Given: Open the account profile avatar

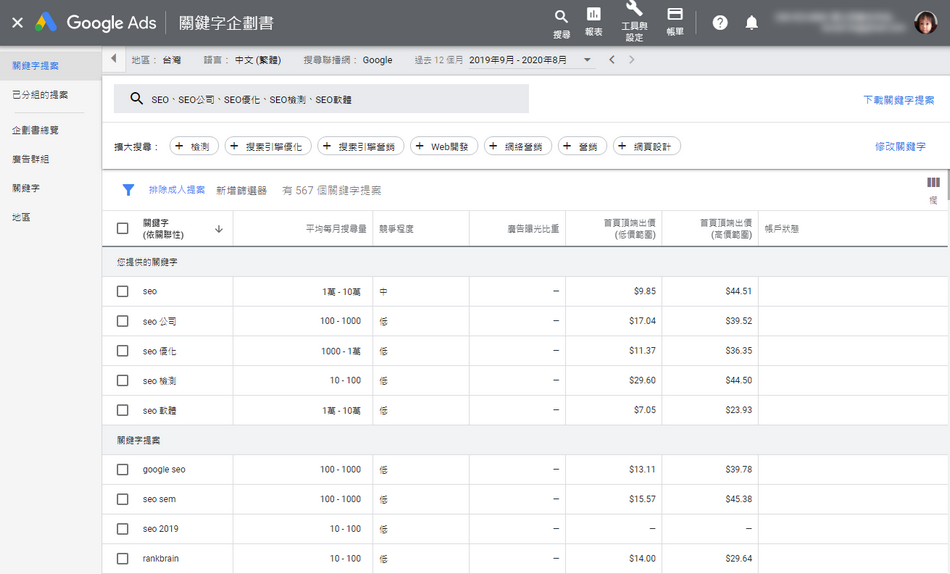Looking at the screenshot, I should [925, 23].
